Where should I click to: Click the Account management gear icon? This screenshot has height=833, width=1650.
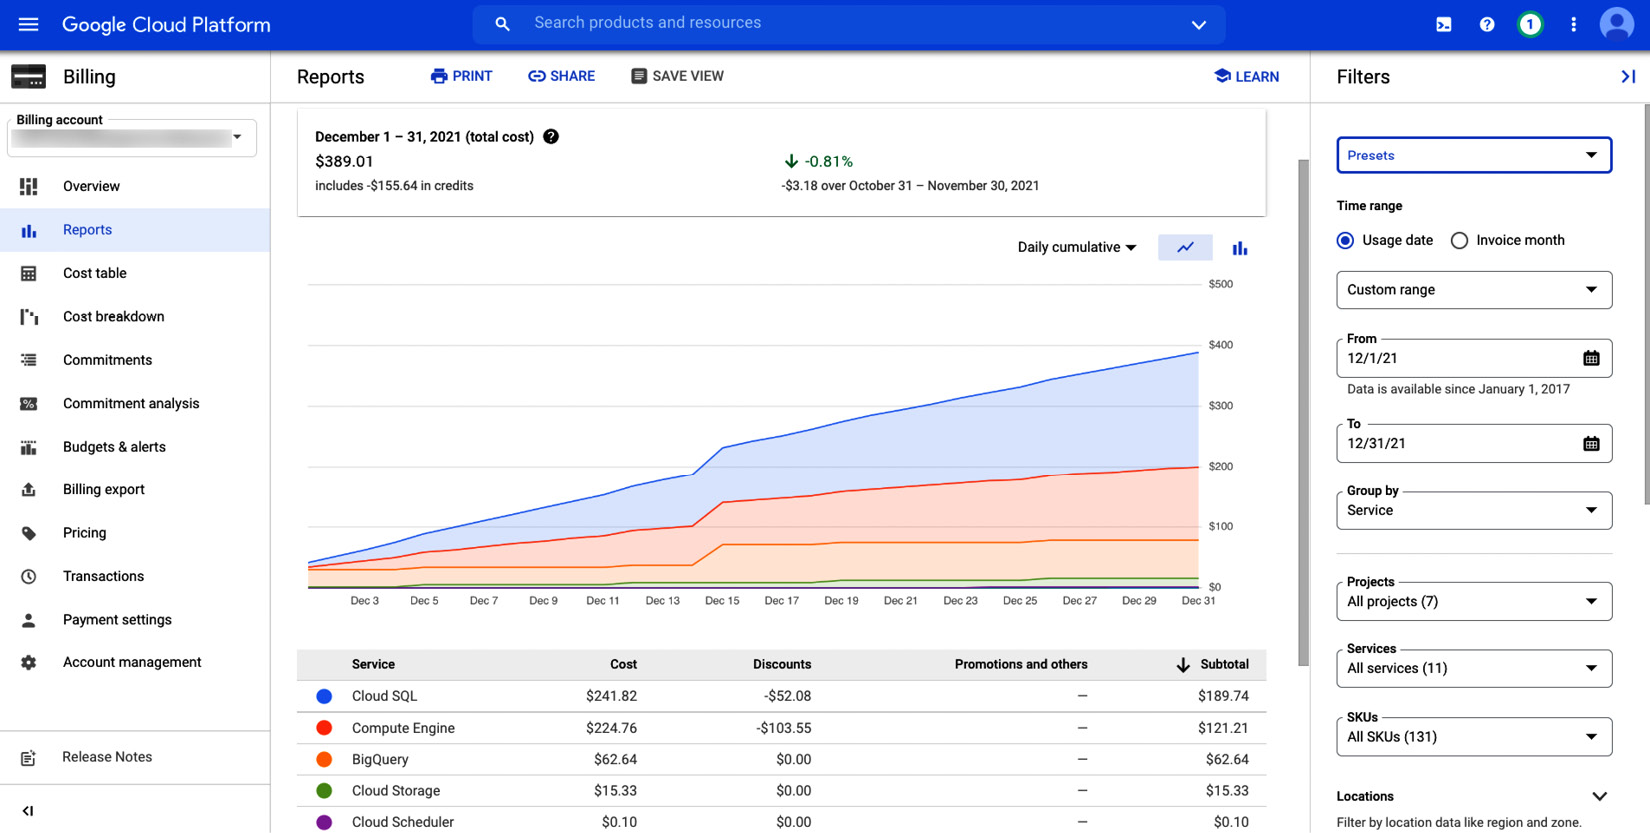[x=28, y=662]
